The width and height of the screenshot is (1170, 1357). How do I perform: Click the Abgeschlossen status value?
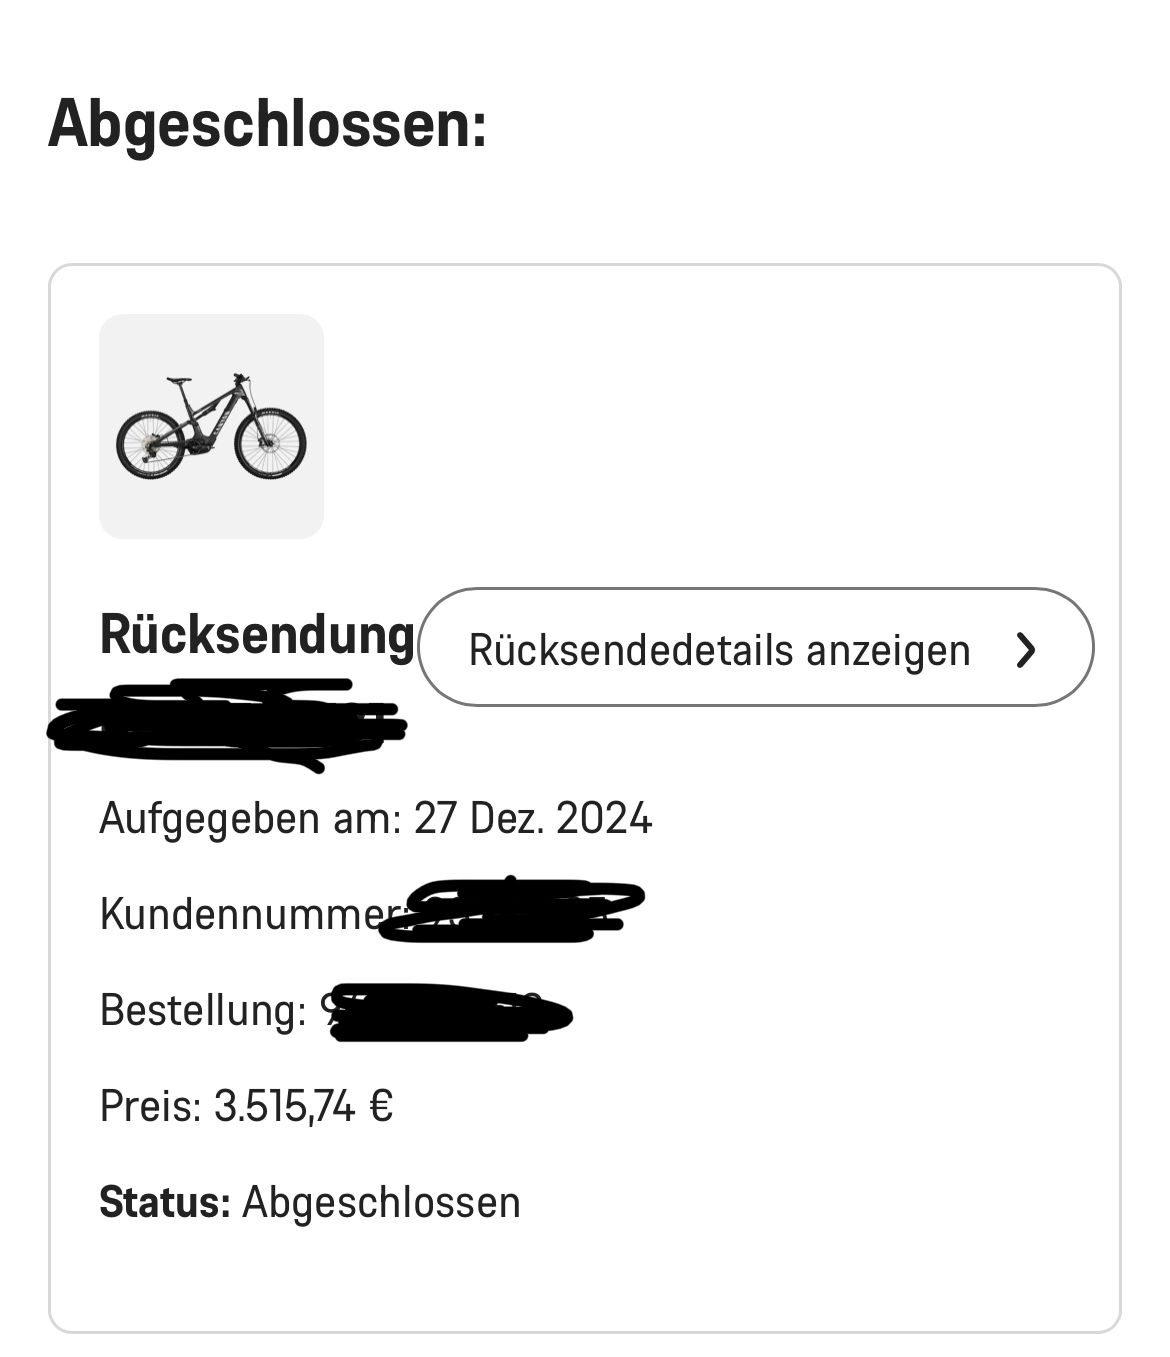(381, 1202)
